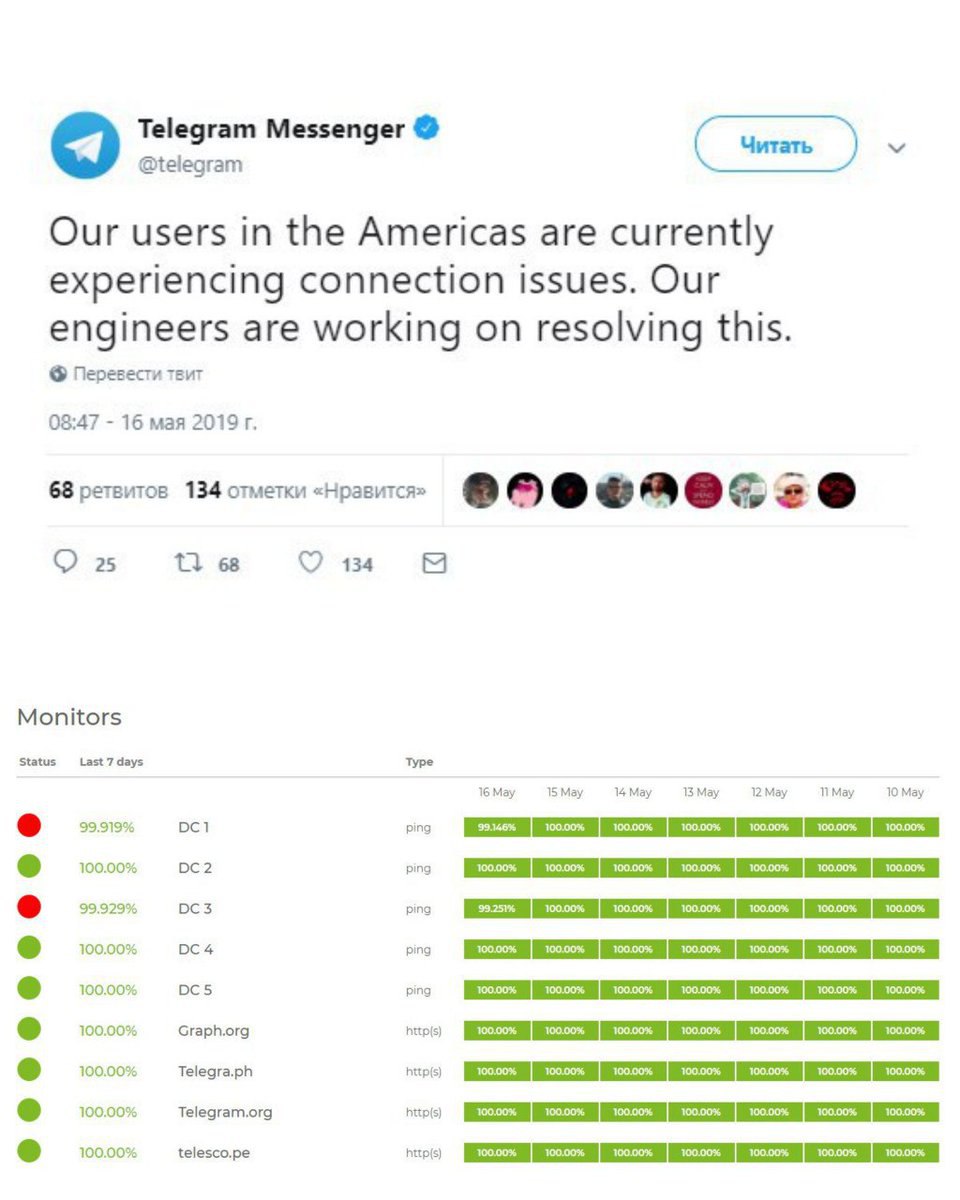Click the blue verified badge next to Telegram Messenger

[427, 129]
